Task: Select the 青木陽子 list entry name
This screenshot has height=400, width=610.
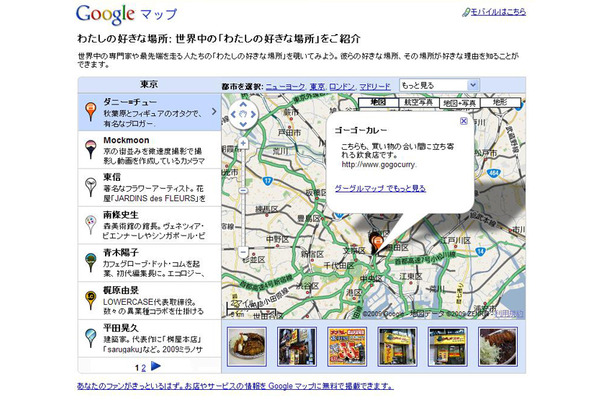Action: pyautogui.click(x=121, y=253)
